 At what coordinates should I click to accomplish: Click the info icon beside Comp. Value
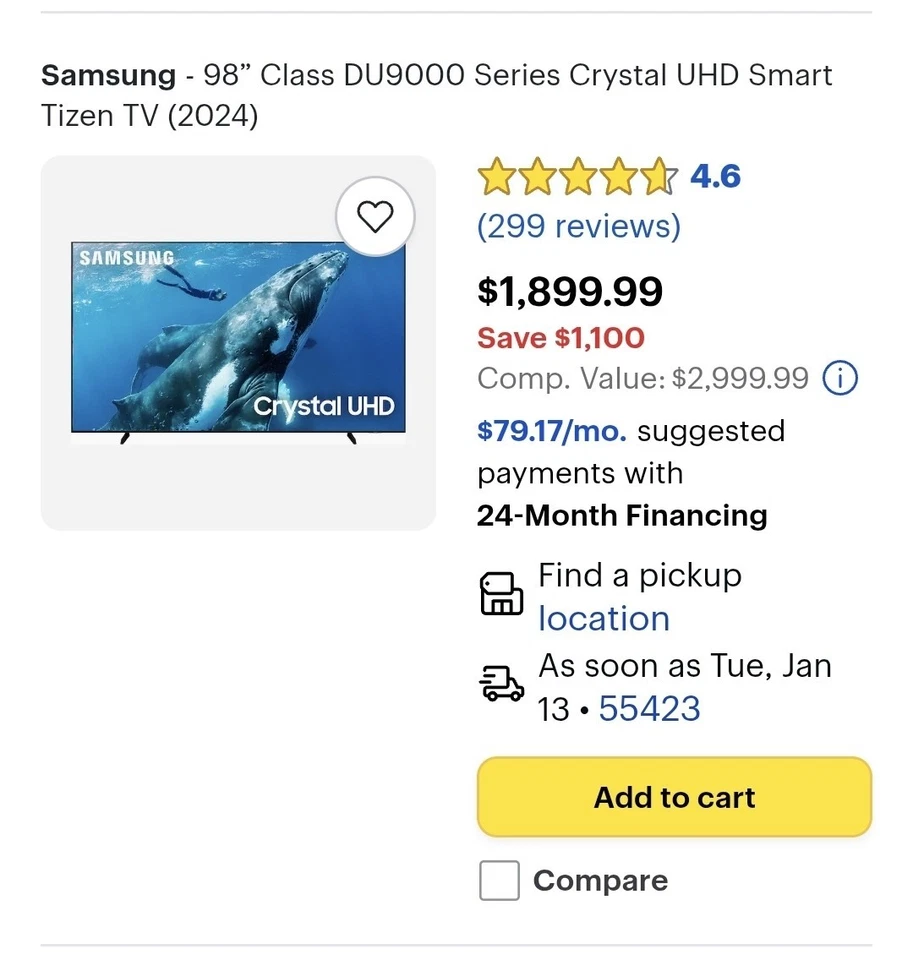pos(839,378)
